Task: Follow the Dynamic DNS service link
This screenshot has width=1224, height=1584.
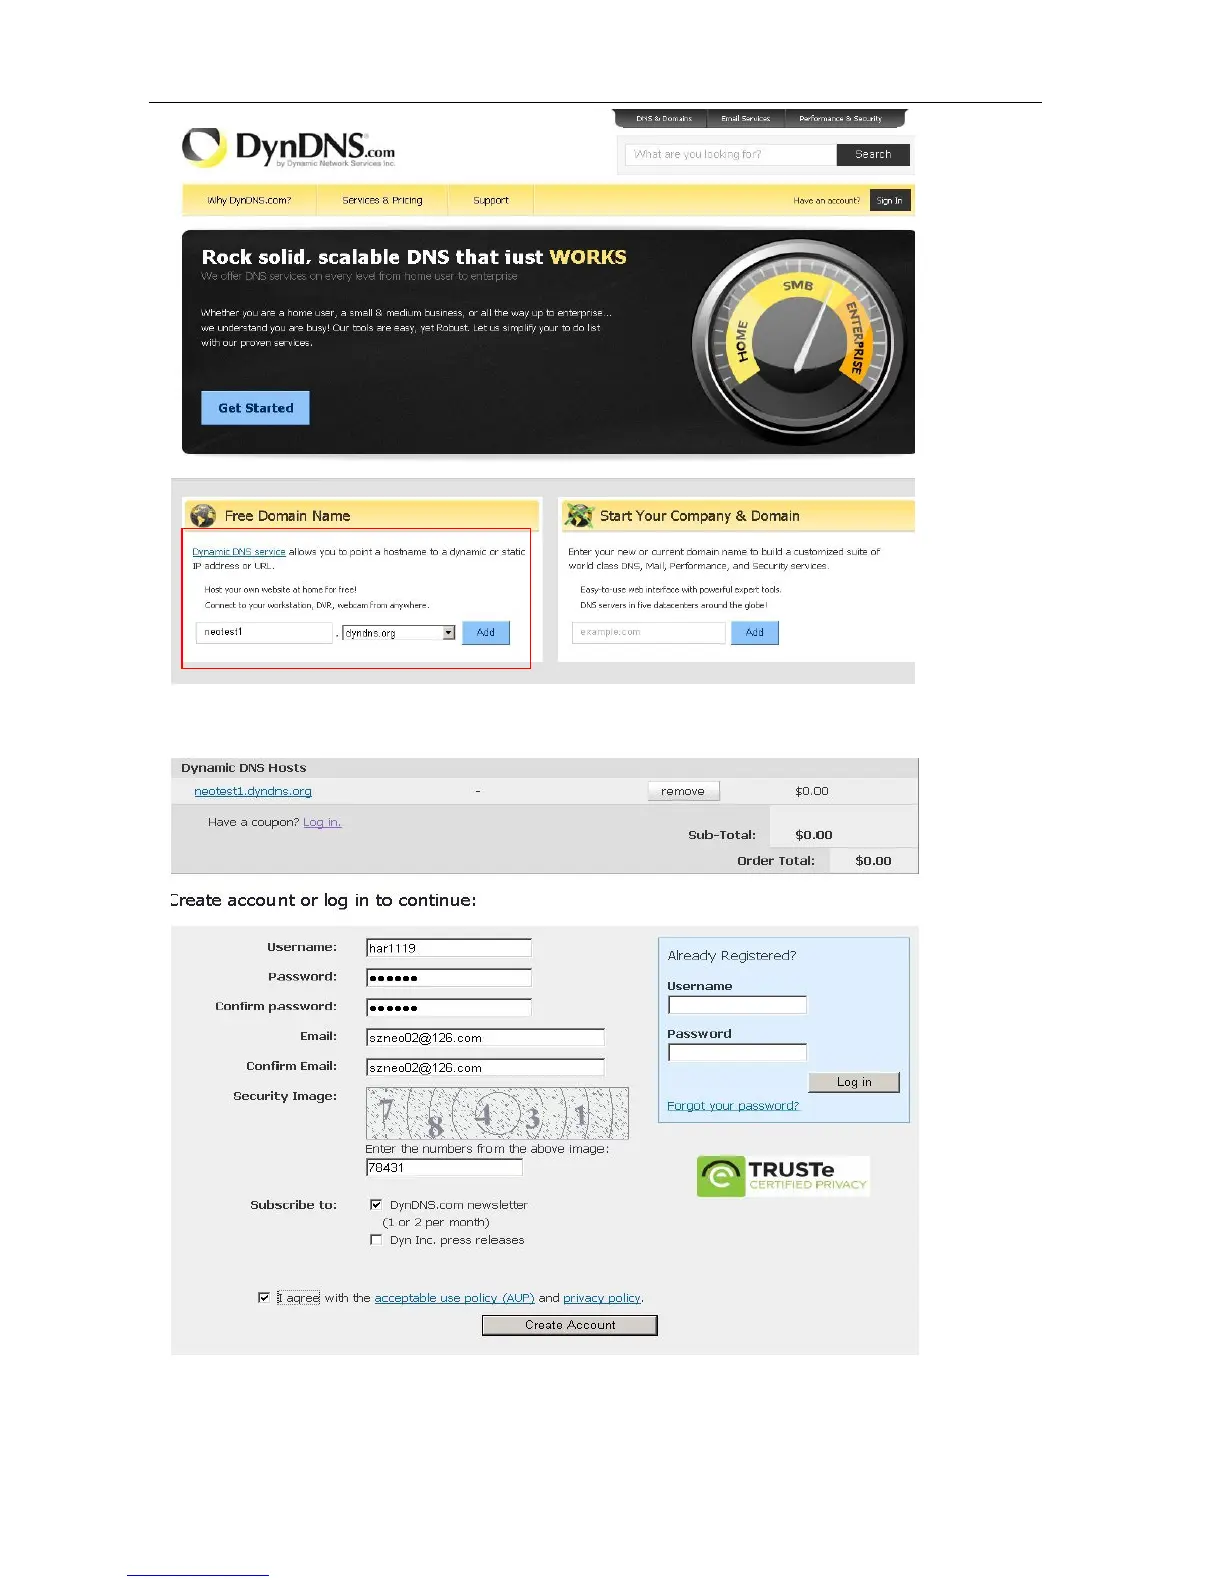Action: [x=239, y=552]
